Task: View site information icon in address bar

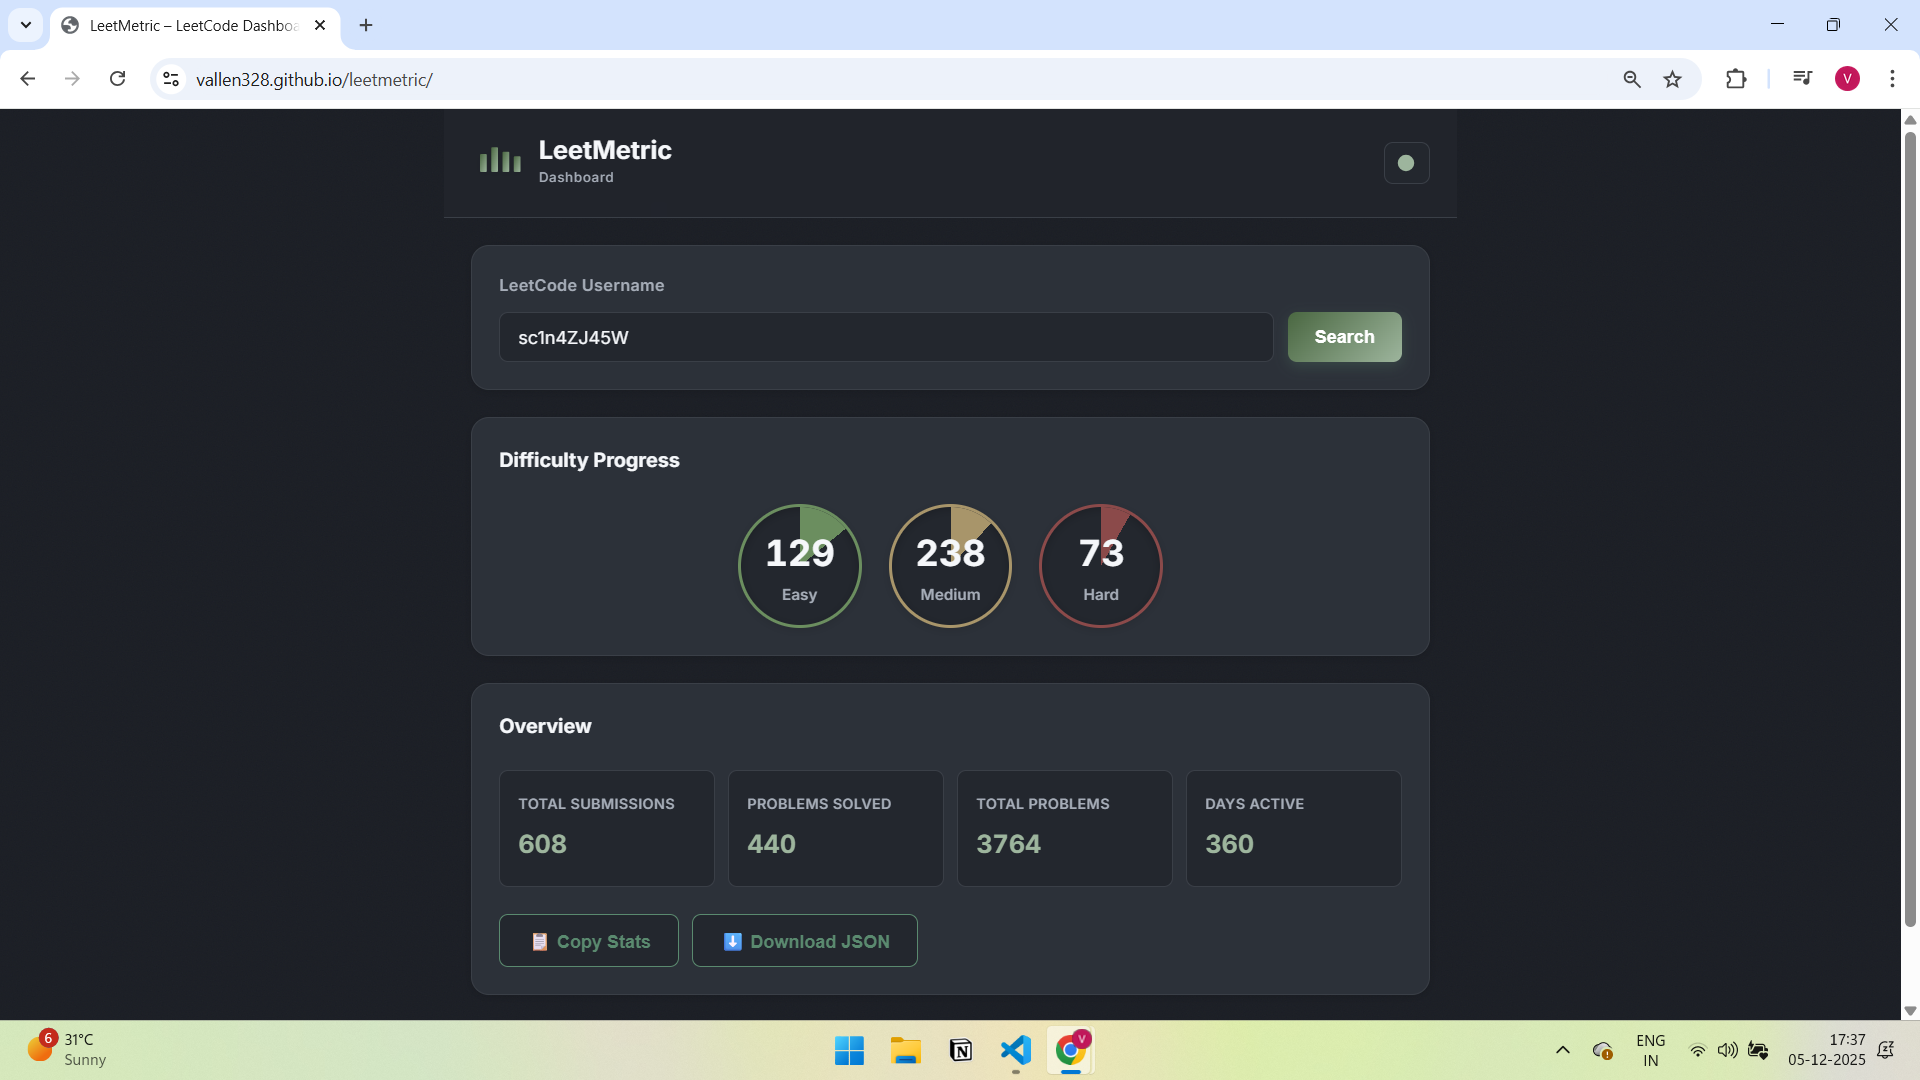Action: pyautogui.click(x=172, y=79)
